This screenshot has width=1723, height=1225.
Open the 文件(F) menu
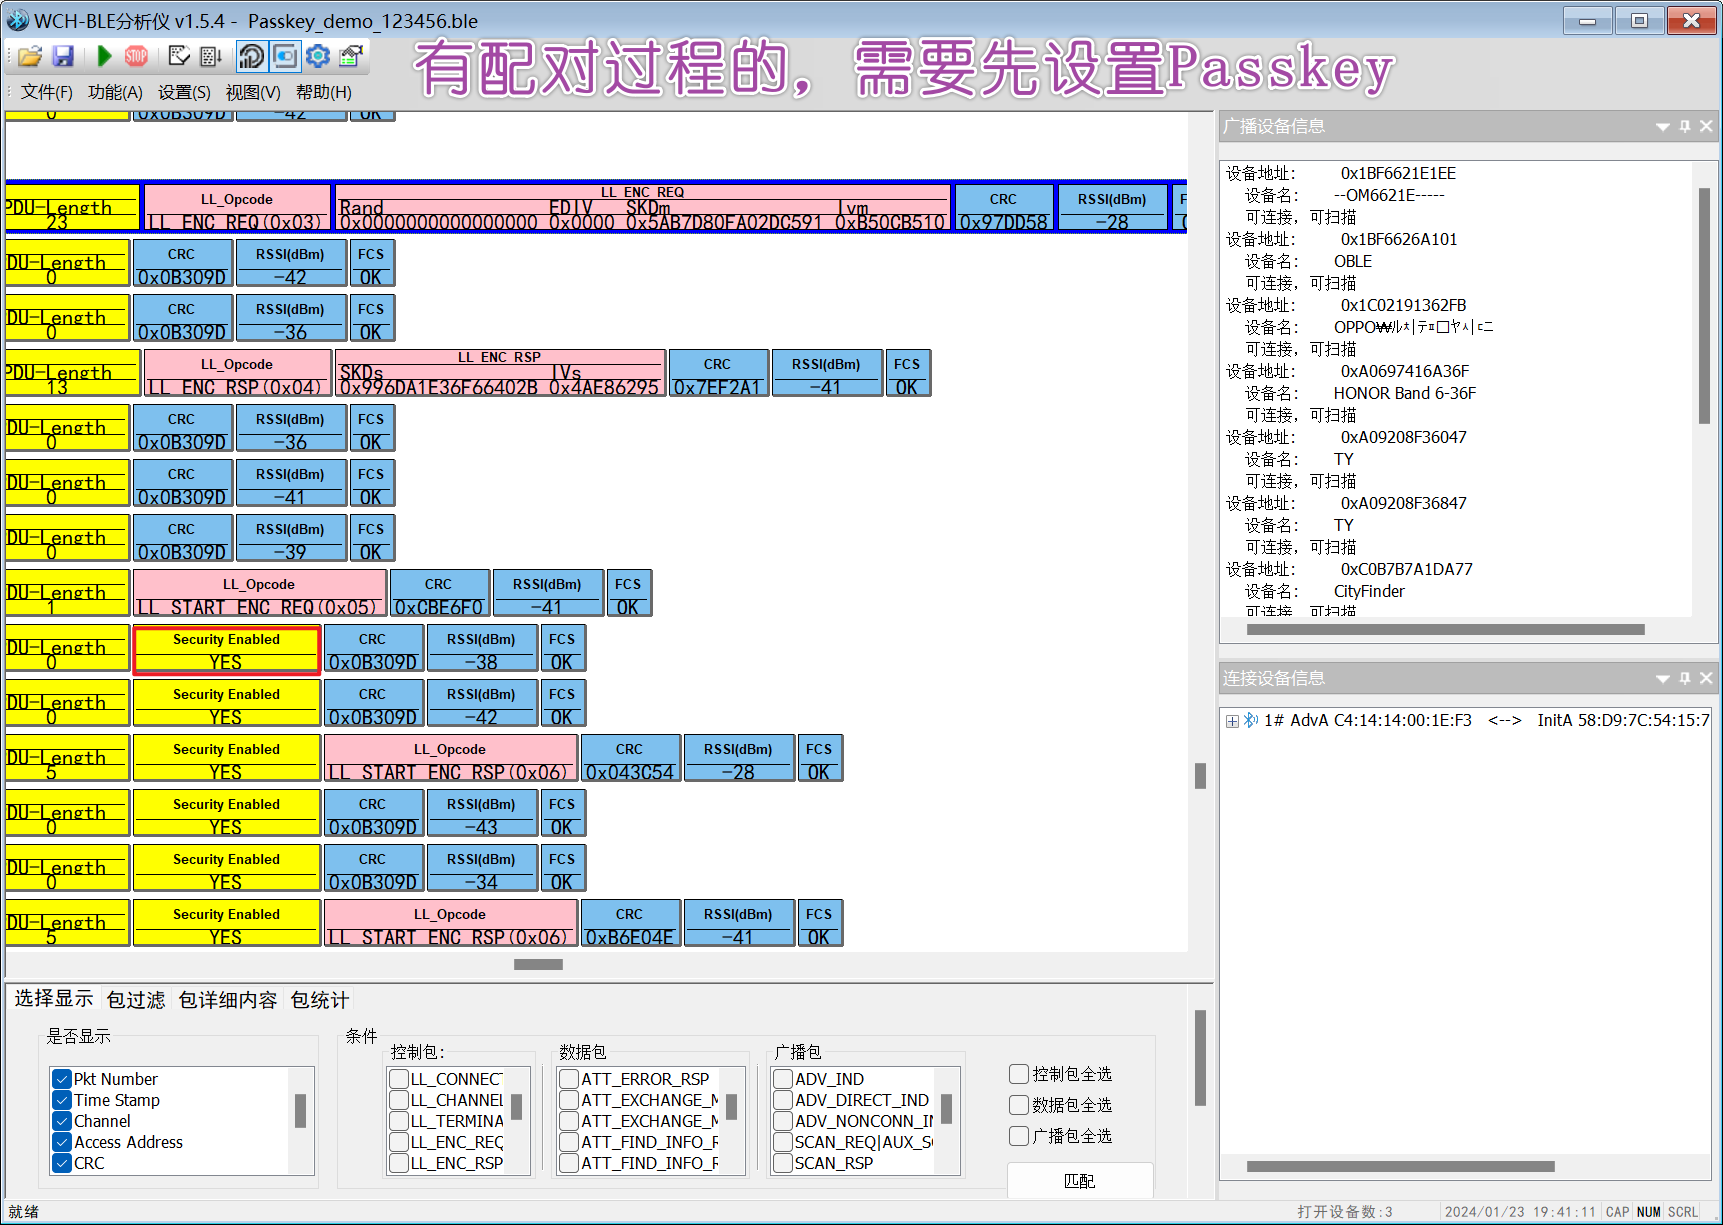pyautogui.click(x=47, y=92)
